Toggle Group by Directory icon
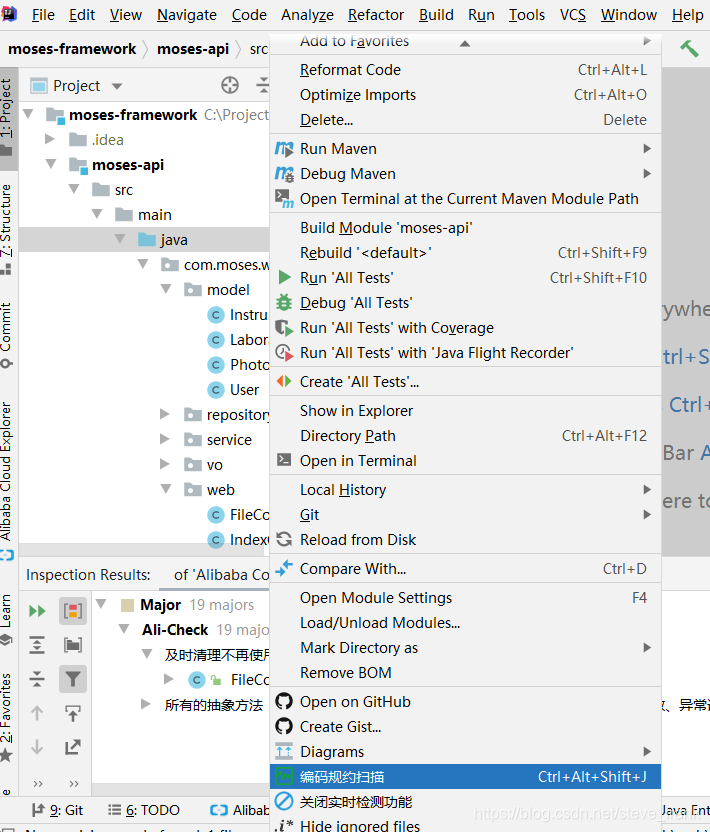 click(73, 645)
